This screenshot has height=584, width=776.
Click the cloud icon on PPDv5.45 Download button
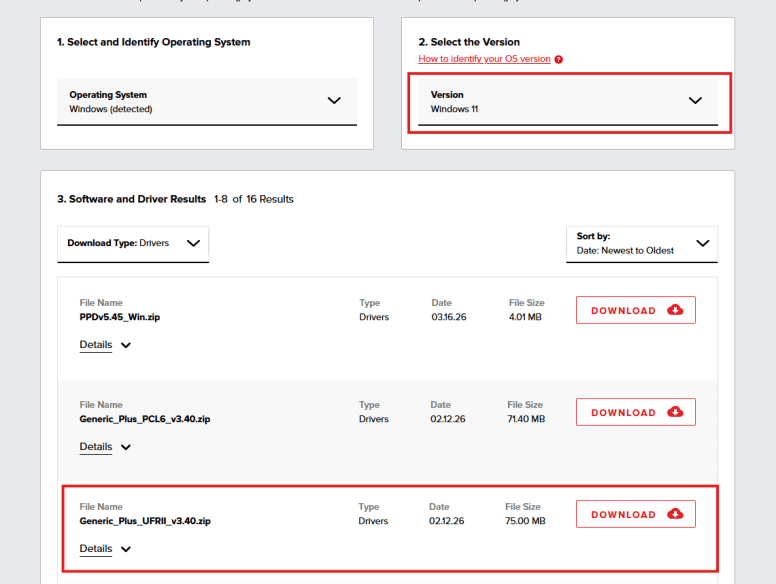point(675,310)
